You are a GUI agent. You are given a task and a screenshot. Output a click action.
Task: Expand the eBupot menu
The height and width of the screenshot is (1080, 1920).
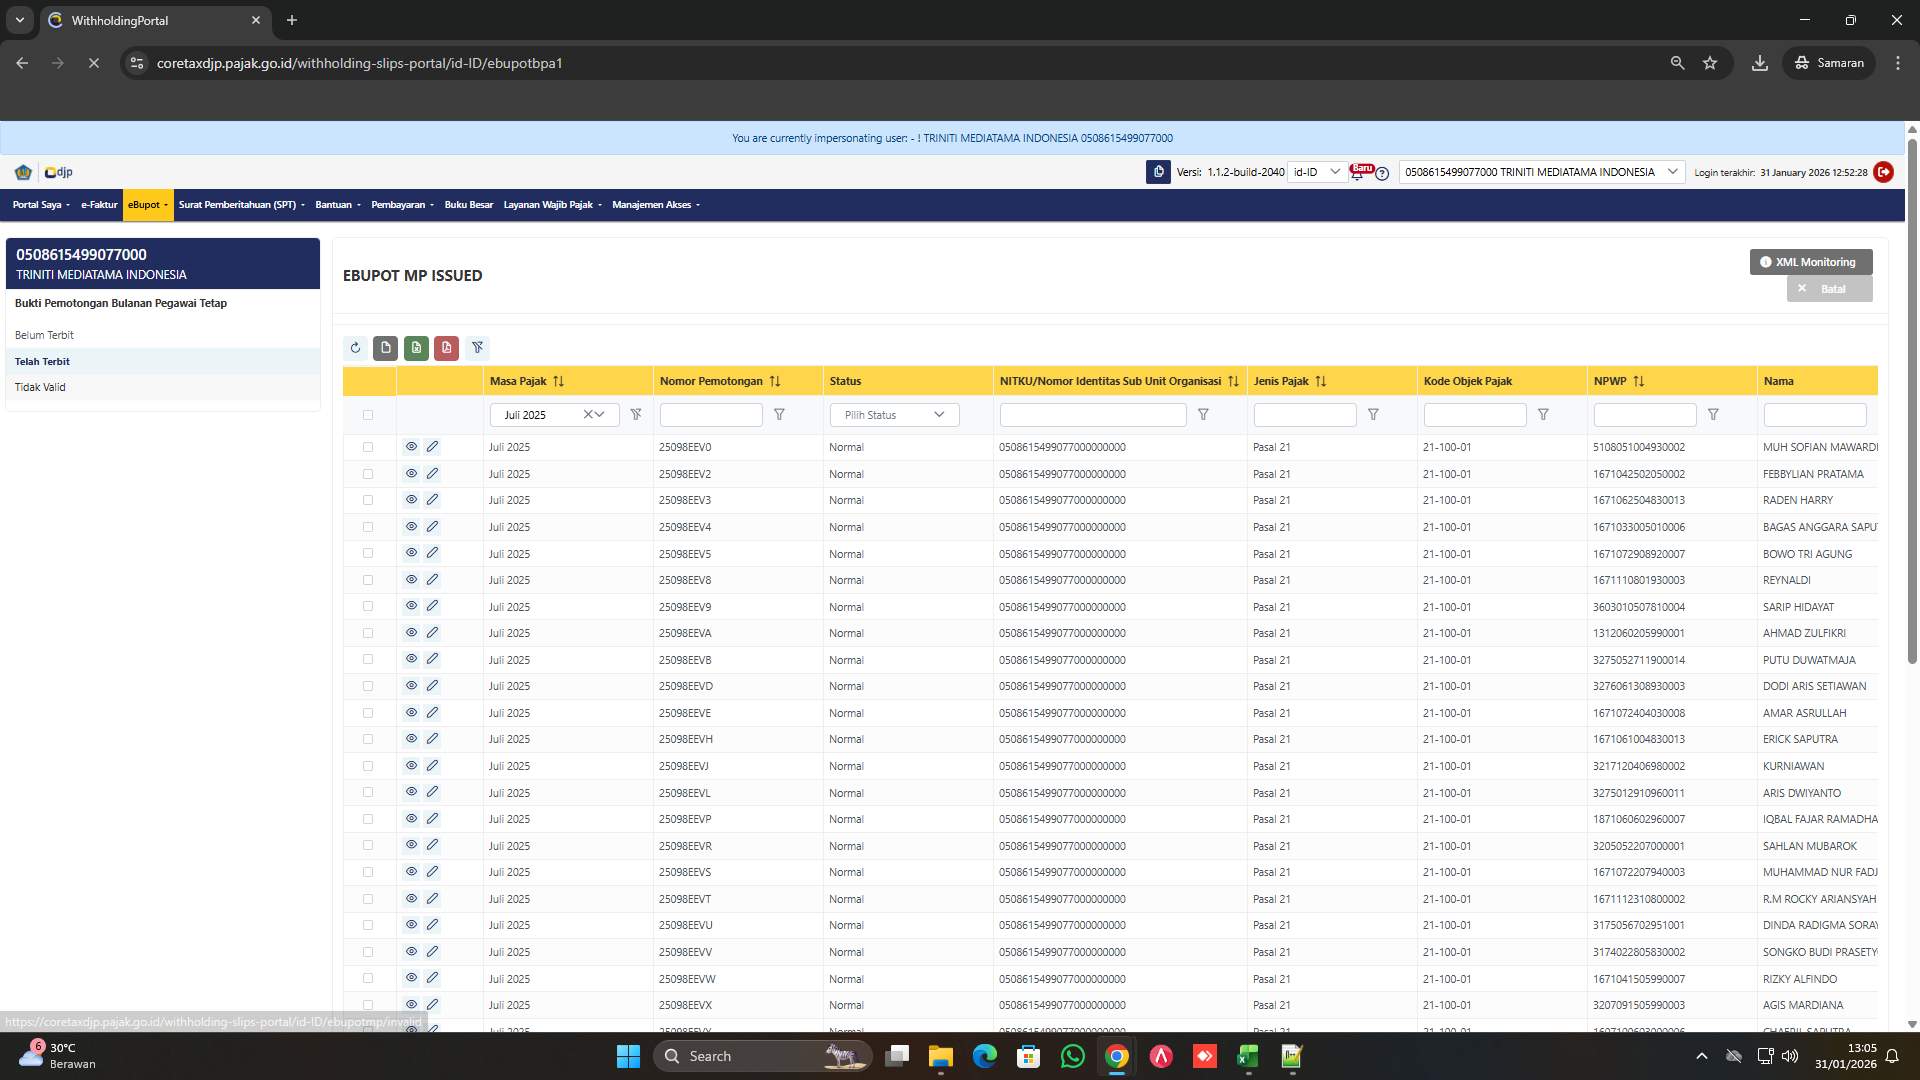[147, 204]
